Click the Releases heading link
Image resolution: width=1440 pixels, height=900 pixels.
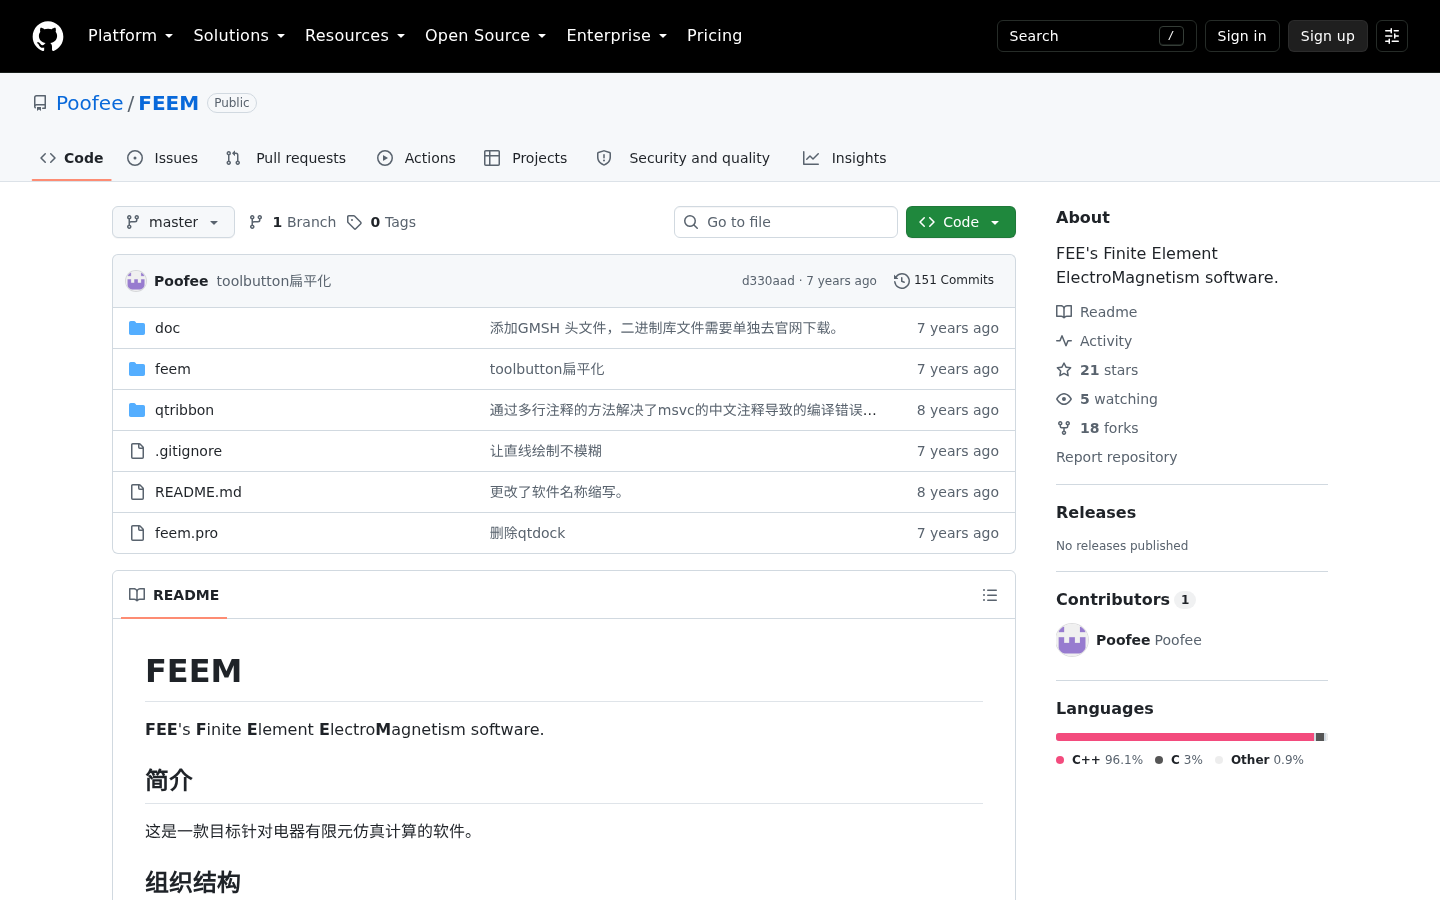pyautogui.click(x=1096, y=512)
